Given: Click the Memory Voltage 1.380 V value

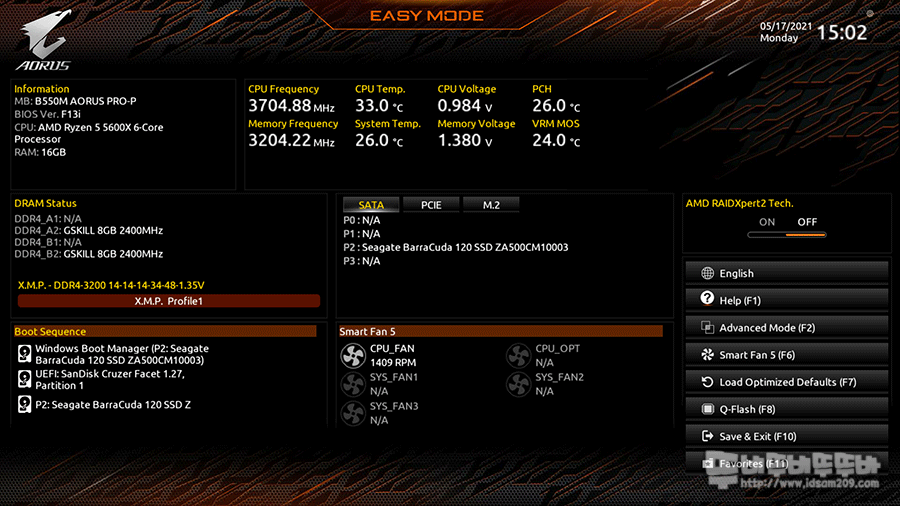Looking at the screenshot, I should point(465,140).
